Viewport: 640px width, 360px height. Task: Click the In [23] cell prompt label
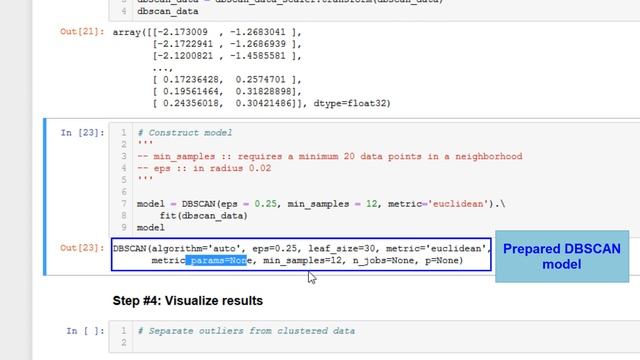pyautogui.click(x=82, y=133)
